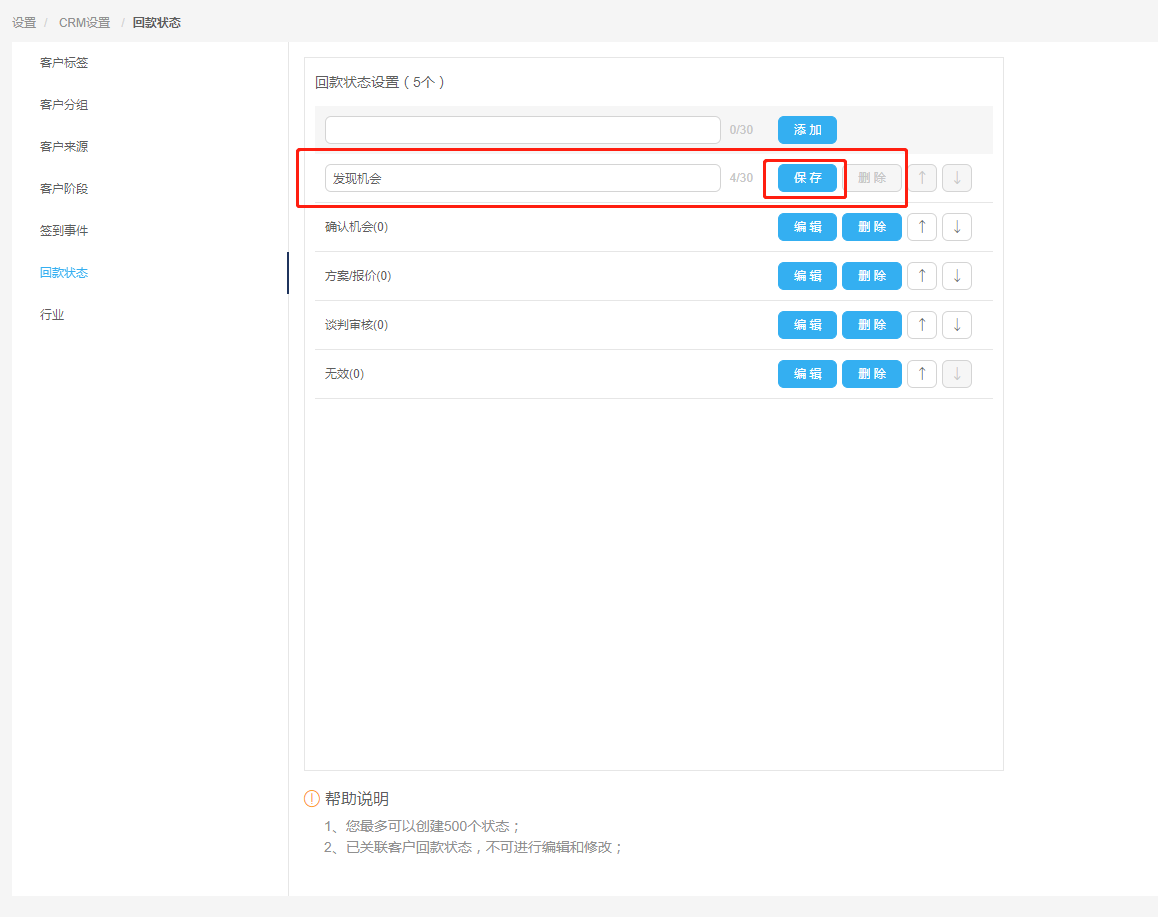
Task: Move 谈判审核 down with arrow icon
Action: 956,325
